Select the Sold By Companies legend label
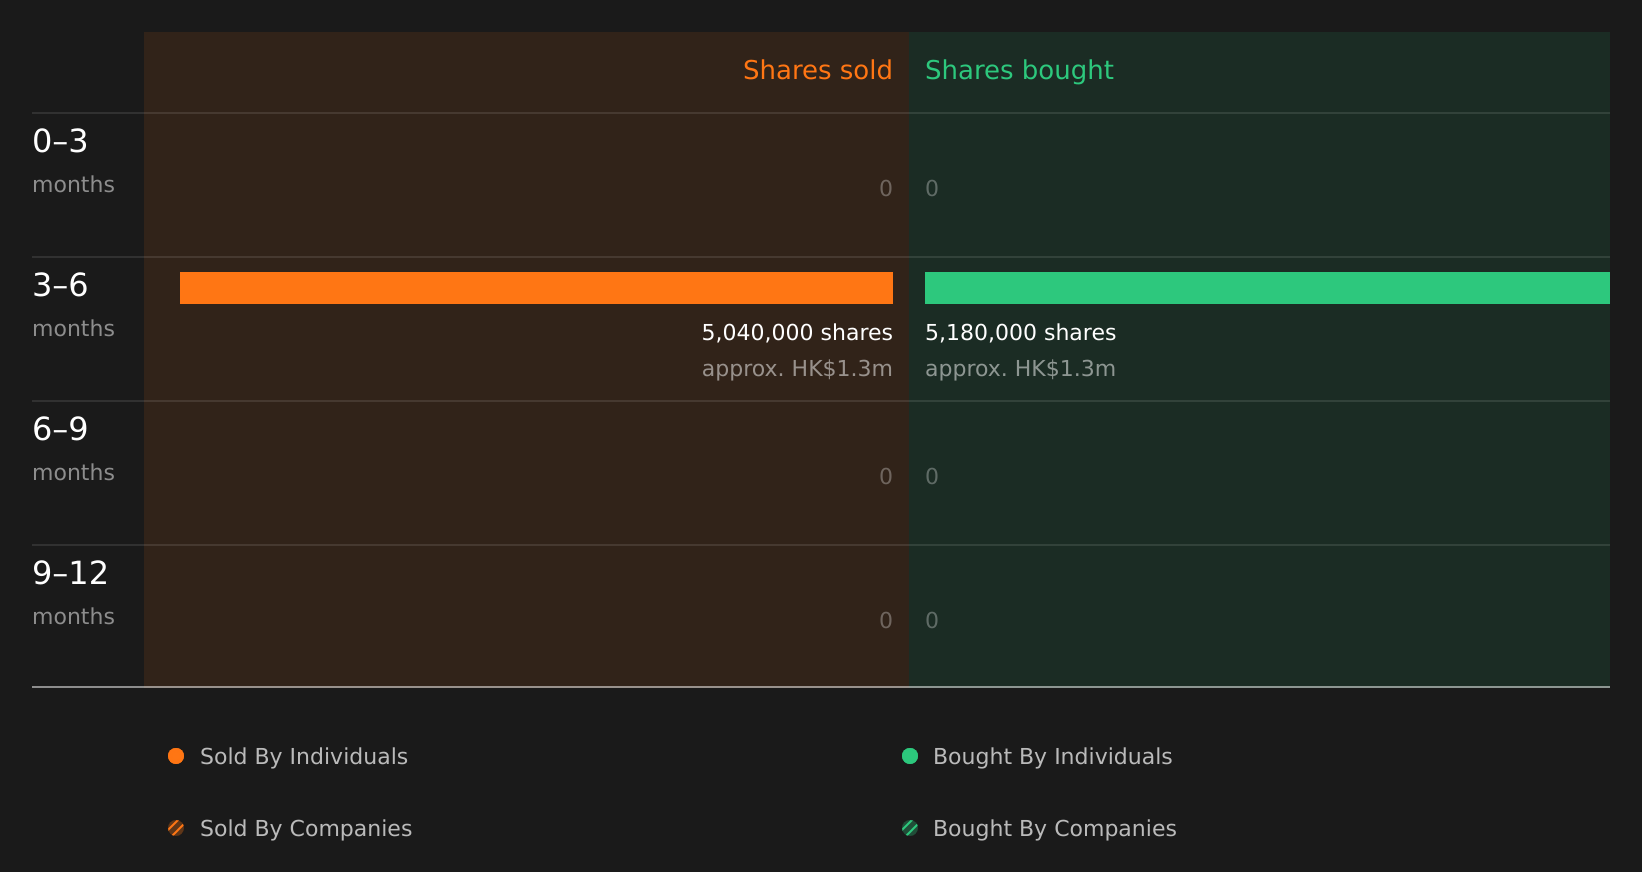The height and width of the screenshot is (872, 1642). pyautogui.click(x=306, y=829)
